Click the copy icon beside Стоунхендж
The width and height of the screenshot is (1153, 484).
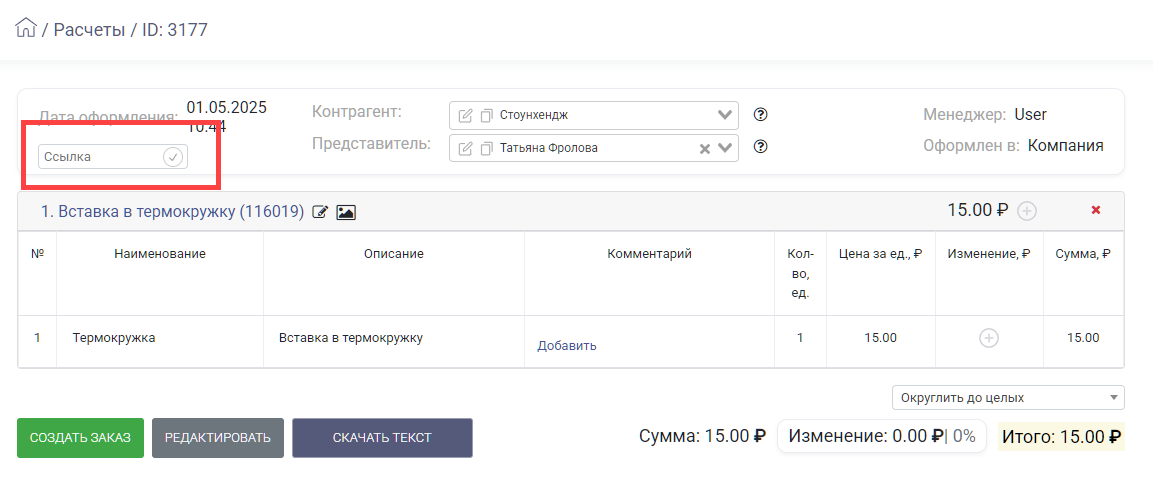click(x=486, y=115)
